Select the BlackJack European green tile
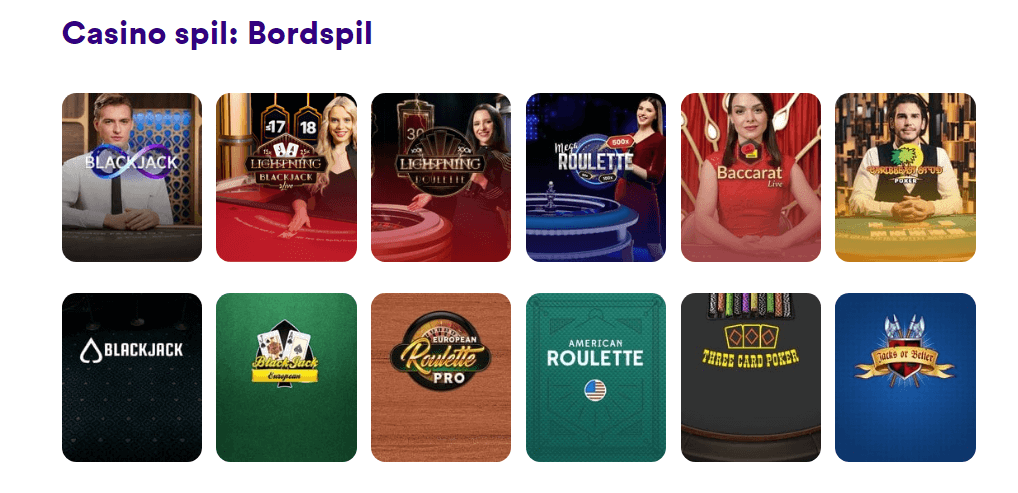The width and height of the screenshot is (1018, 493). coord(286,377)
